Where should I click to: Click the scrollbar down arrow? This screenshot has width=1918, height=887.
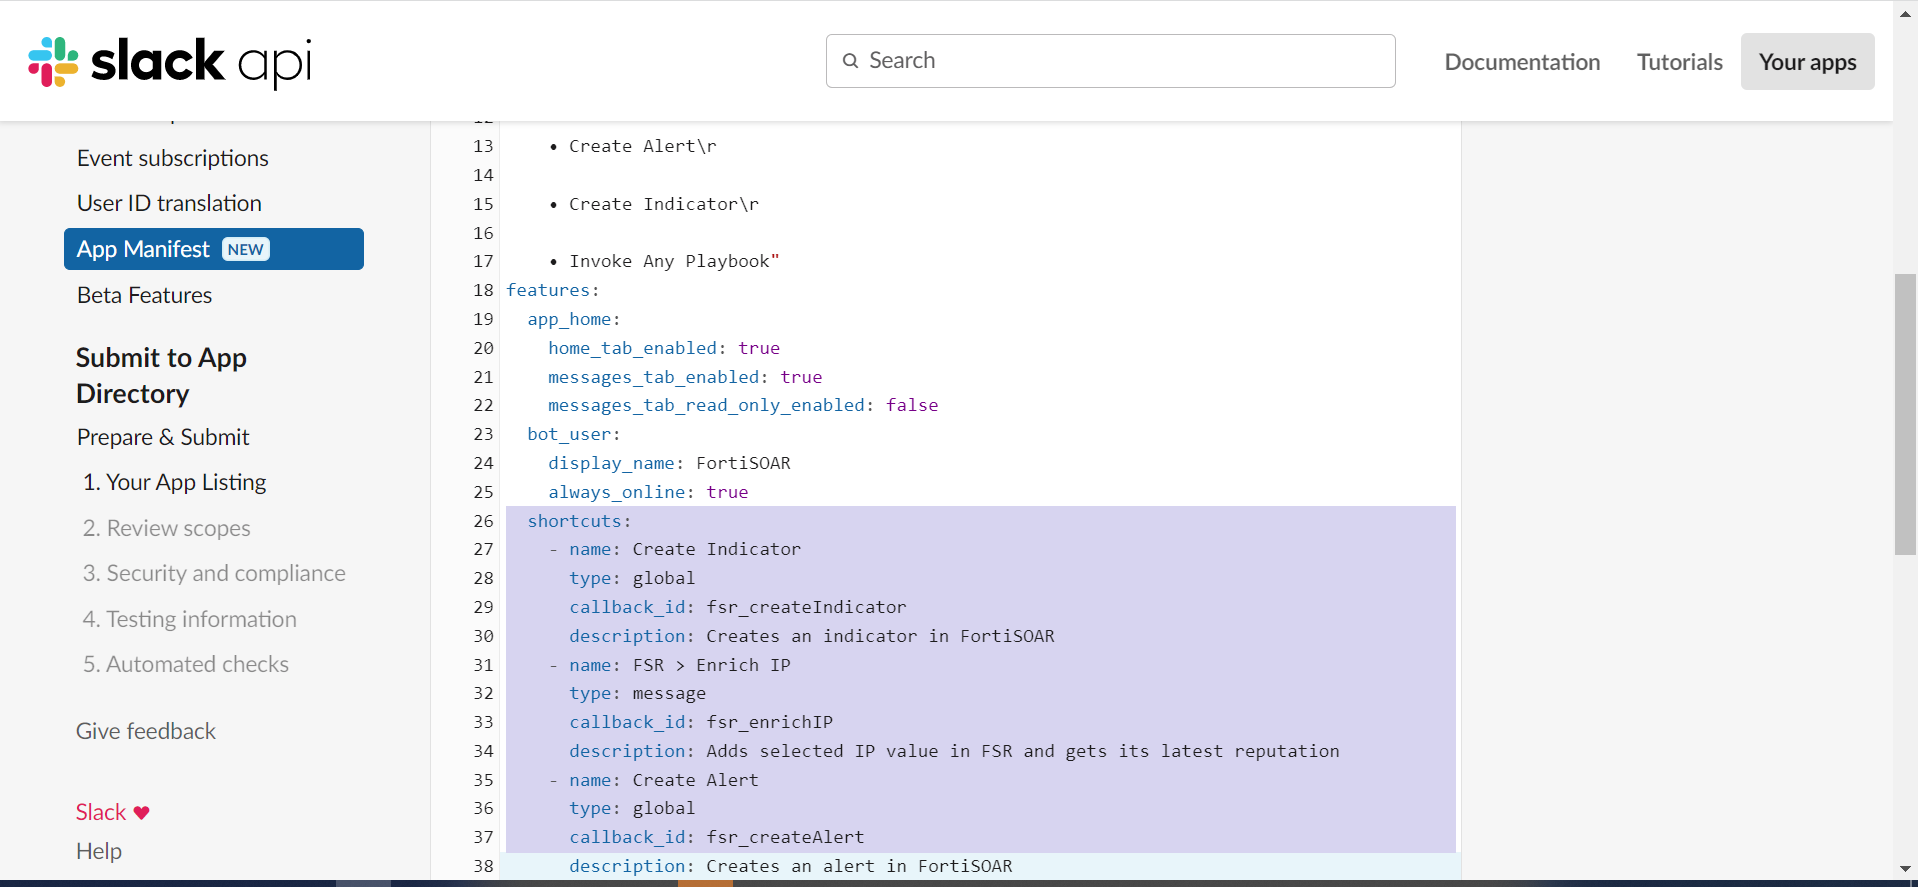(1905, 869)
